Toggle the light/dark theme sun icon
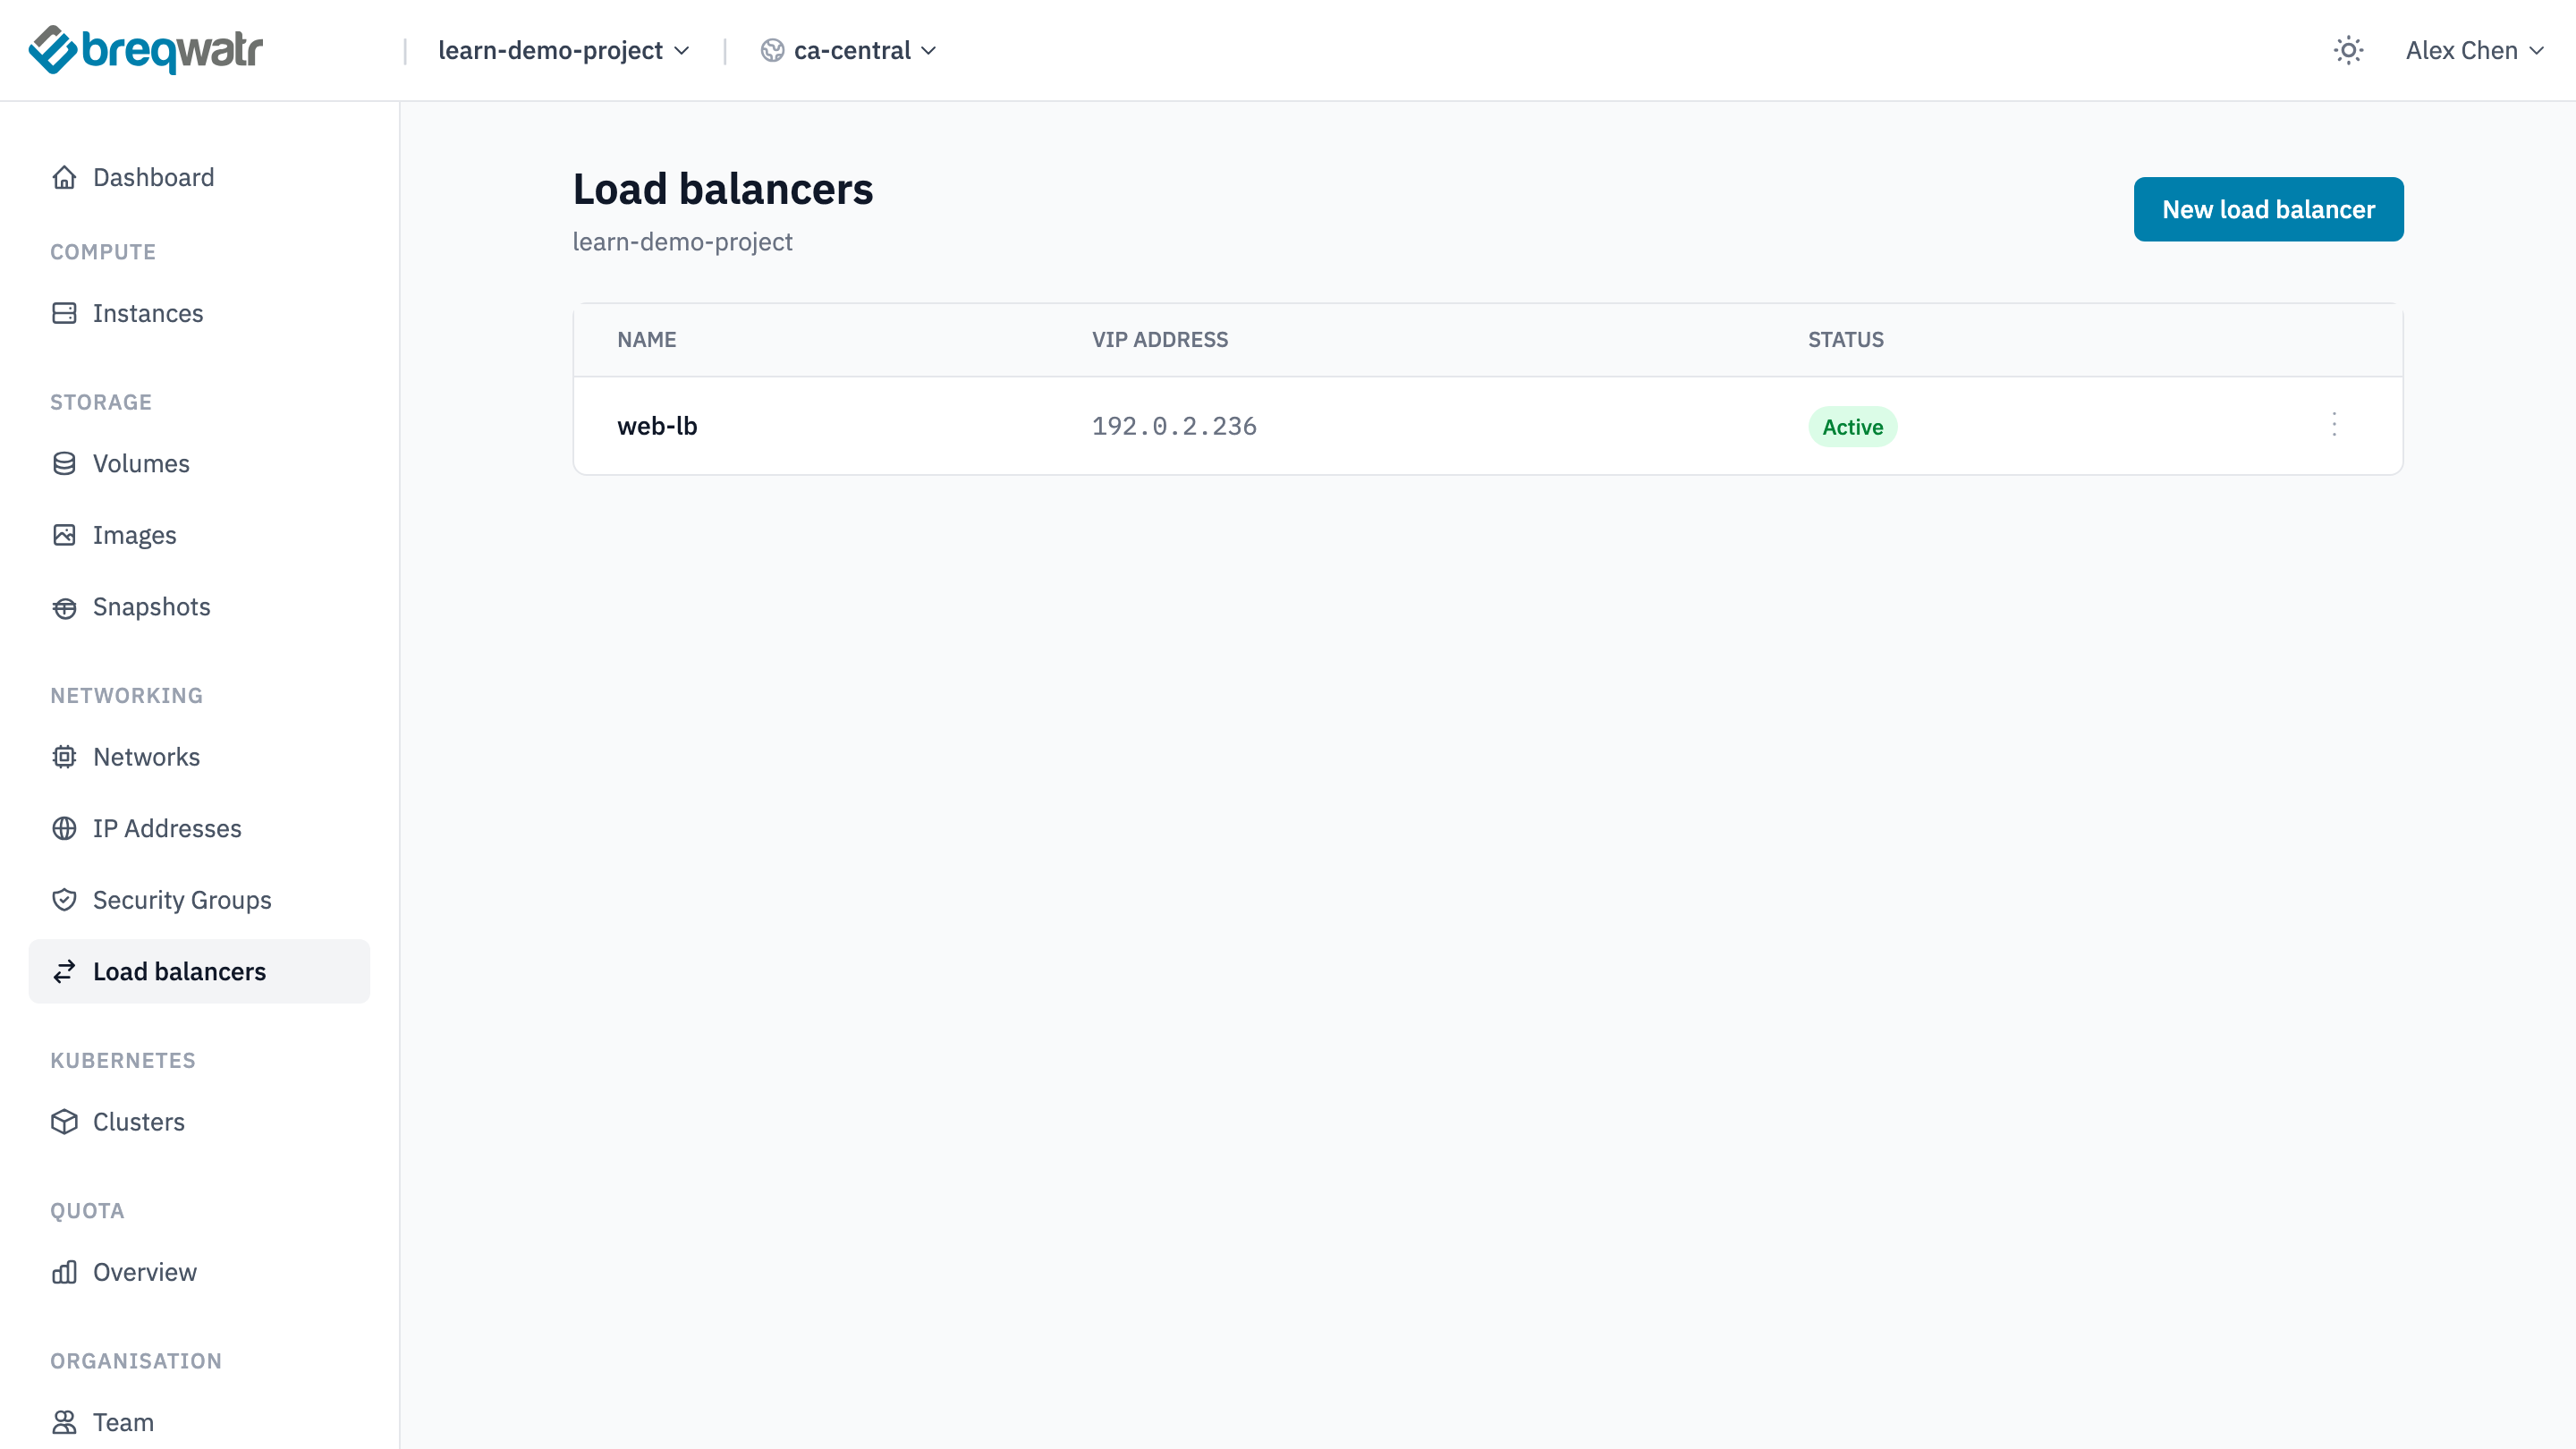2576x1449 pixels. click(x=2348, y=50)
